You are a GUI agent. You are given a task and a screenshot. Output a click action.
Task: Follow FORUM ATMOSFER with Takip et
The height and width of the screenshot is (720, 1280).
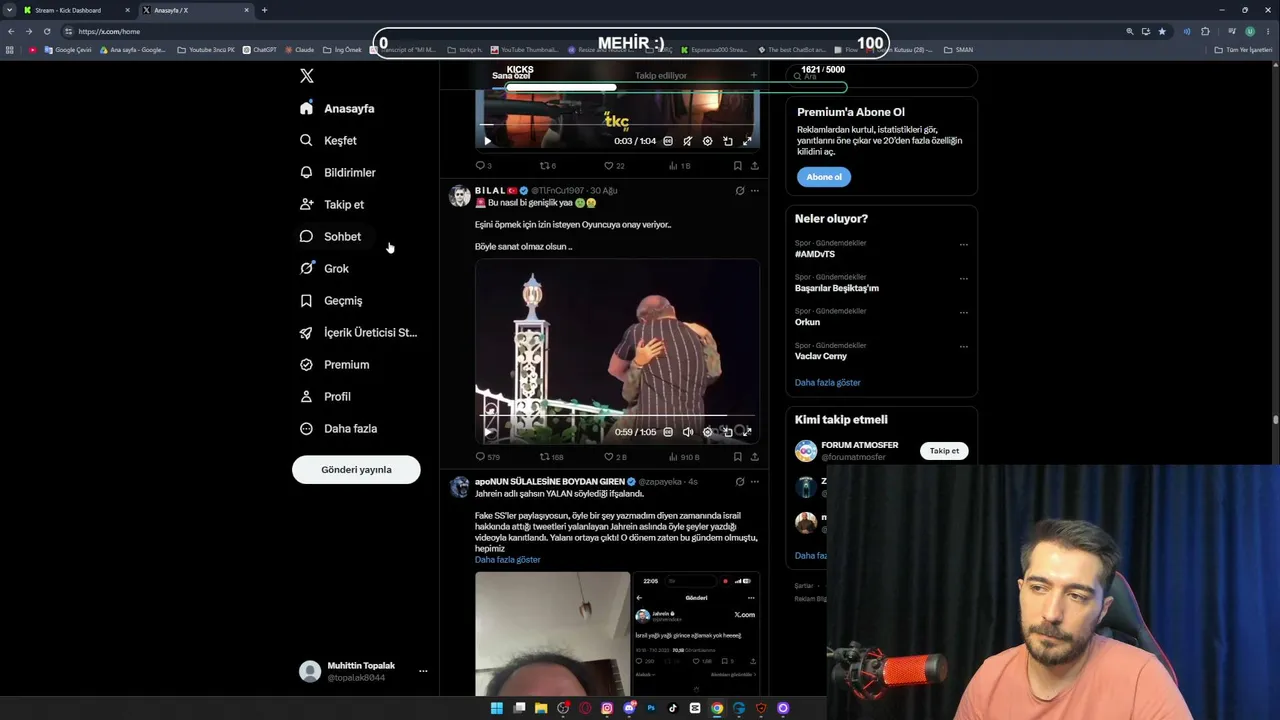click(x=944, y=451)
